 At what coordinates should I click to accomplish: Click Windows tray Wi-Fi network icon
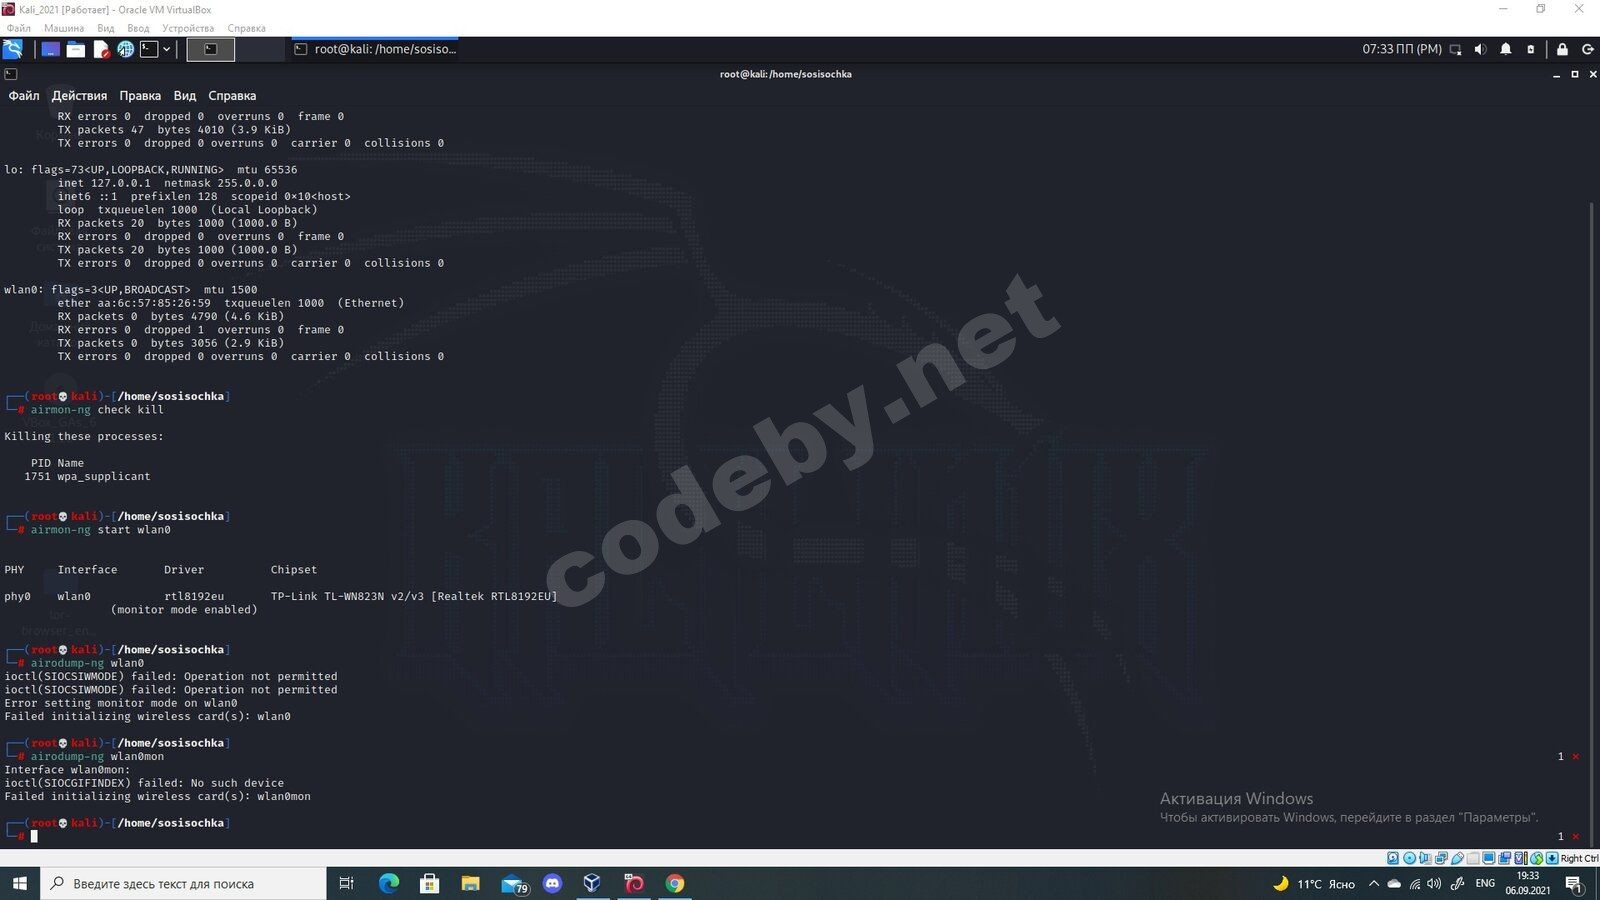1415,884
